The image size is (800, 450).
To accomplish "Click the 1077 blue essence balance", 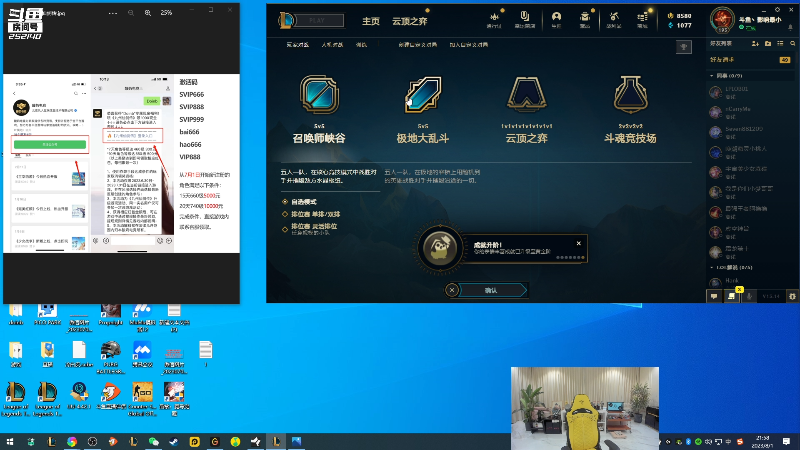I will (680, 25).
